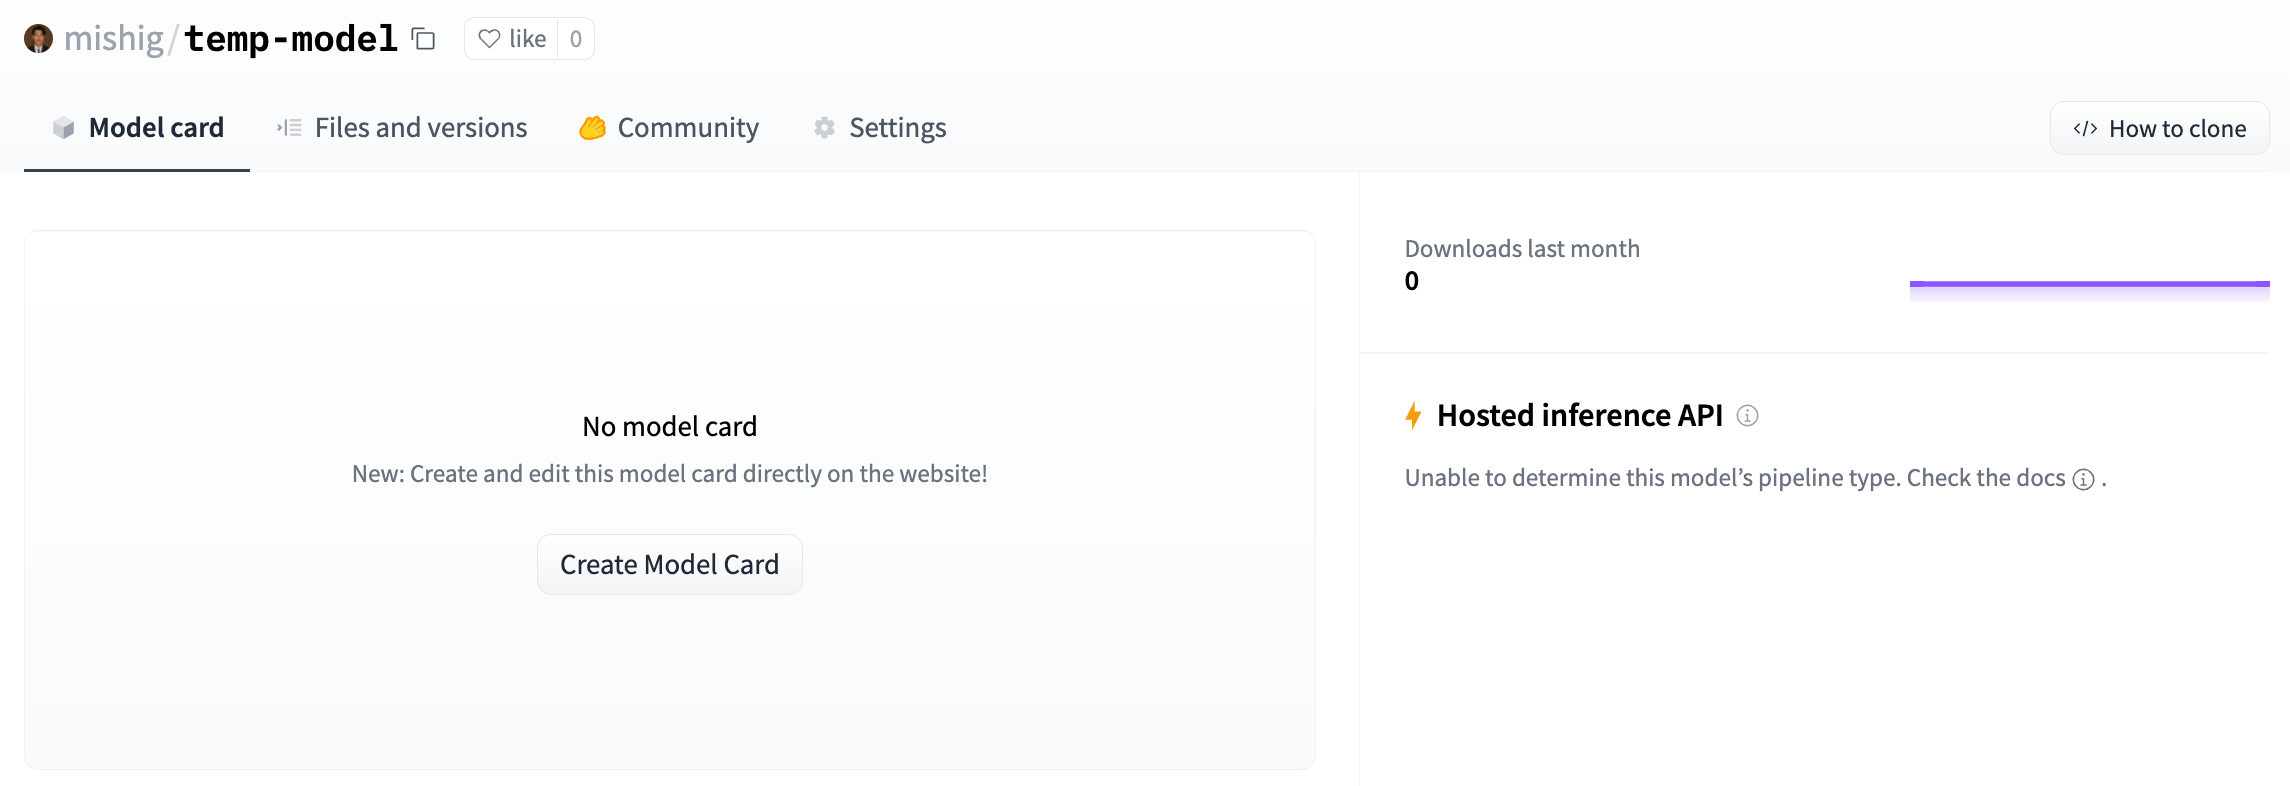Click the Files and versions list icon
Image resolution: width=2290 pixels, height=786 pixels.
point(289,128)
